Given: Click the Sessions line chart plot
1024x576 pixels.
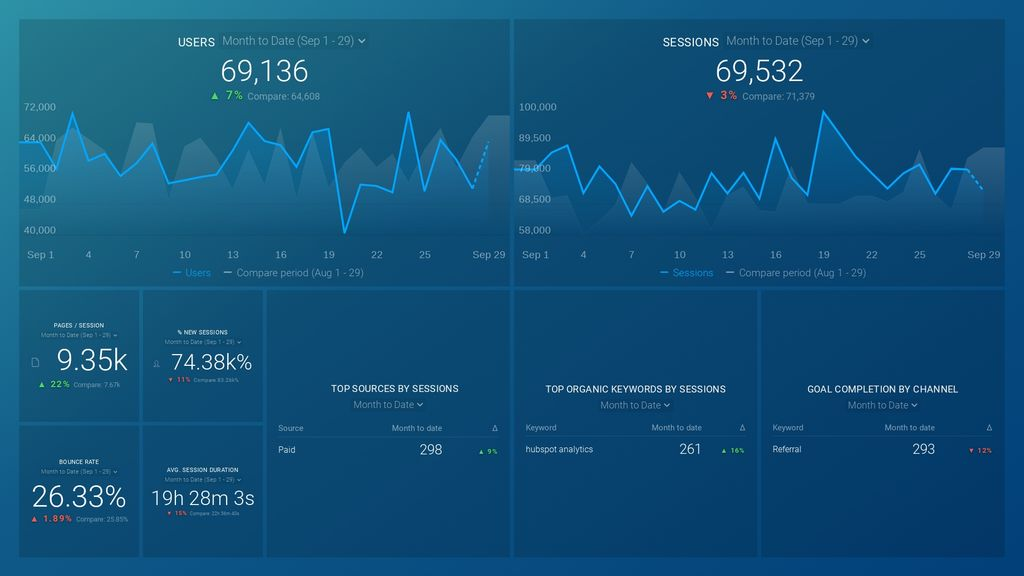Looking at the screenshot, I should pos(760,173).
